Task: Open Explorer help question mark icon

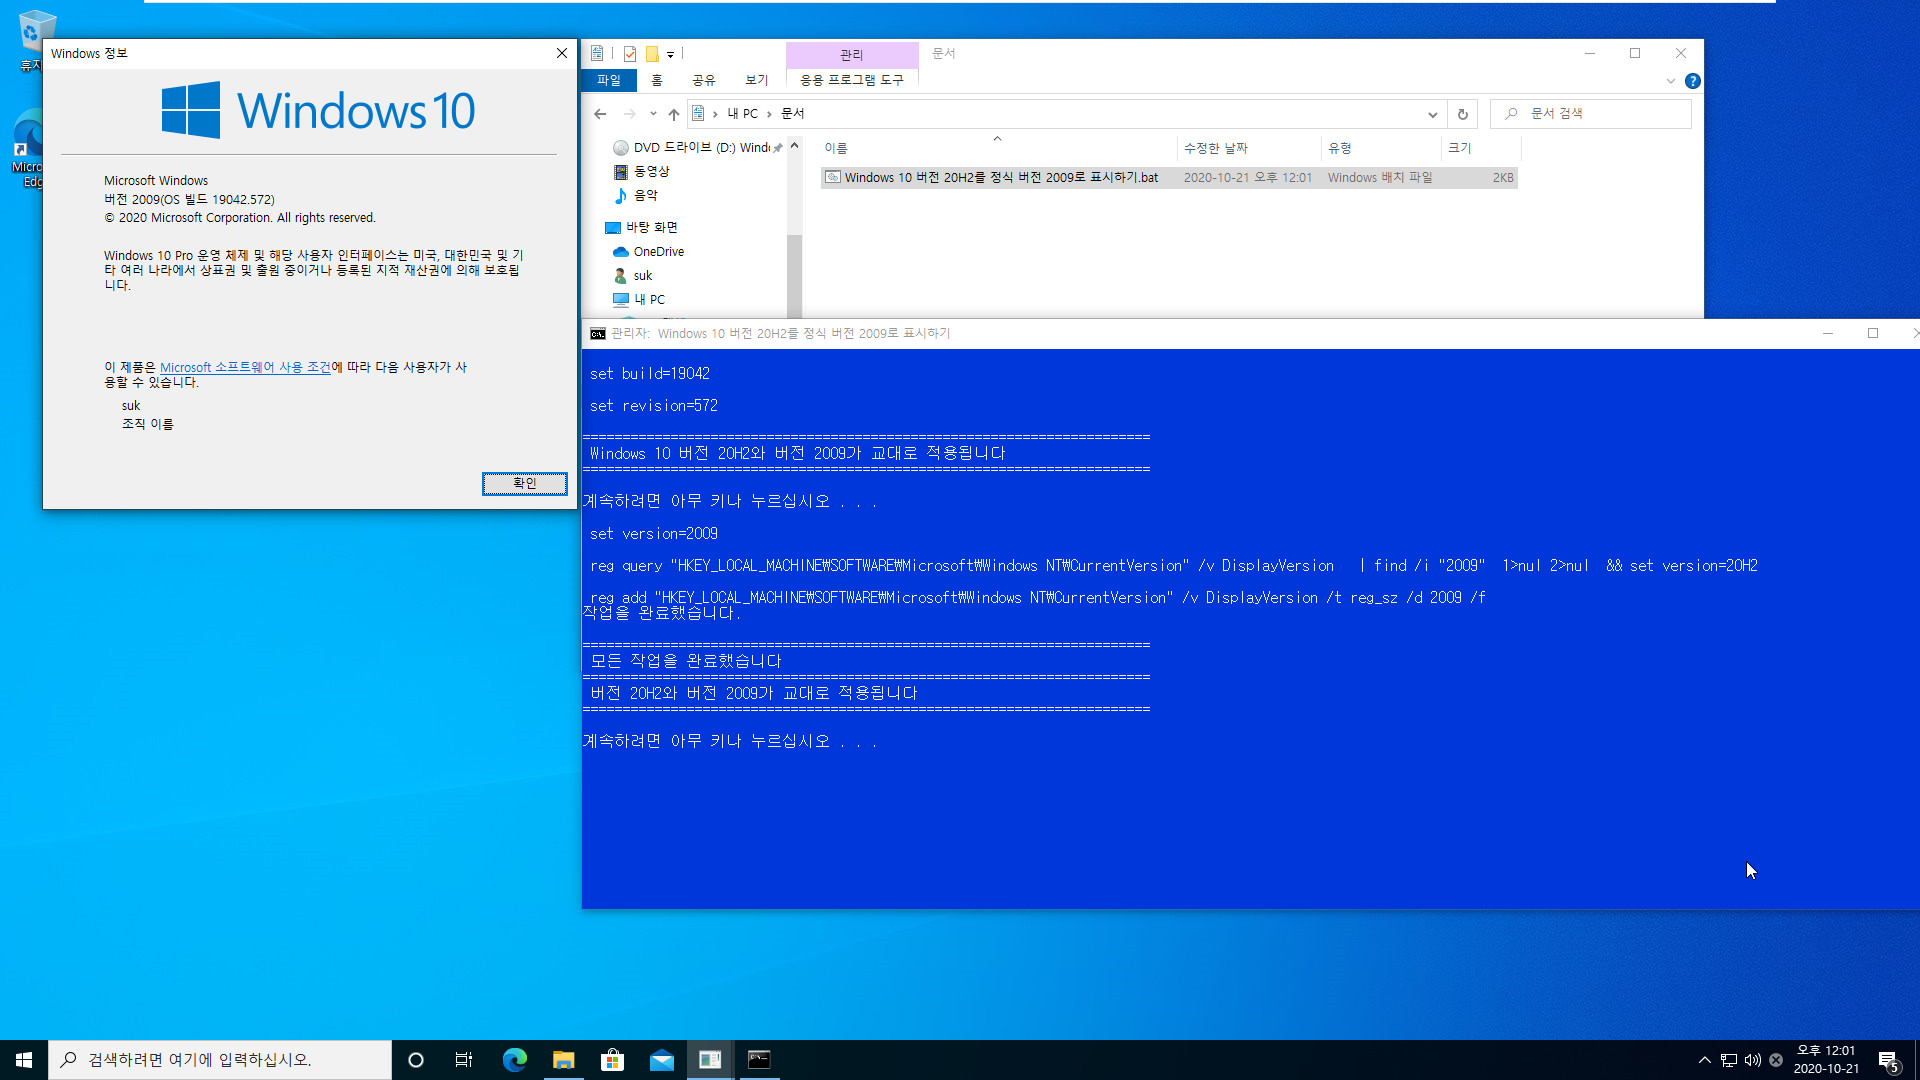Action: [x=1692, y=81]
